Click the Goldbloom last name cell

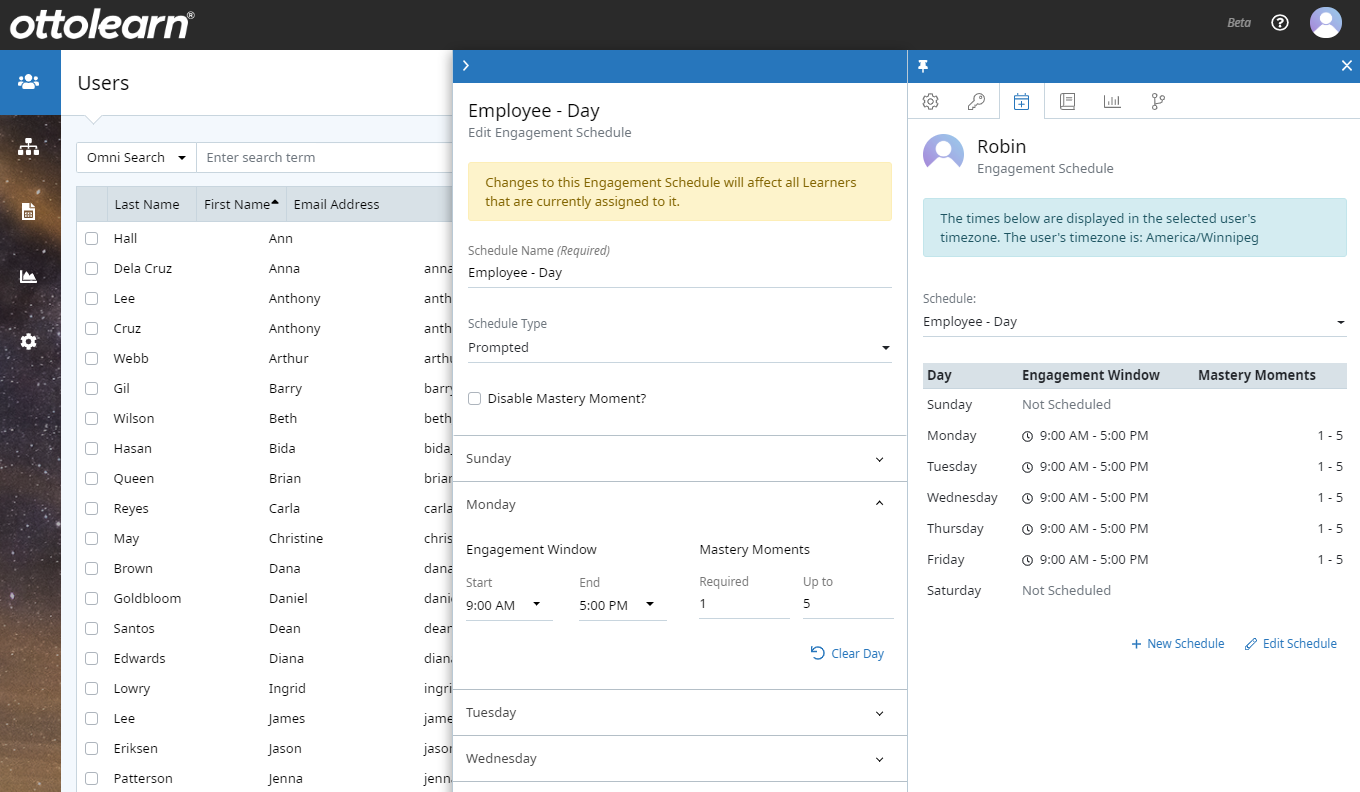pyautogui.click(x=147, y=599)
